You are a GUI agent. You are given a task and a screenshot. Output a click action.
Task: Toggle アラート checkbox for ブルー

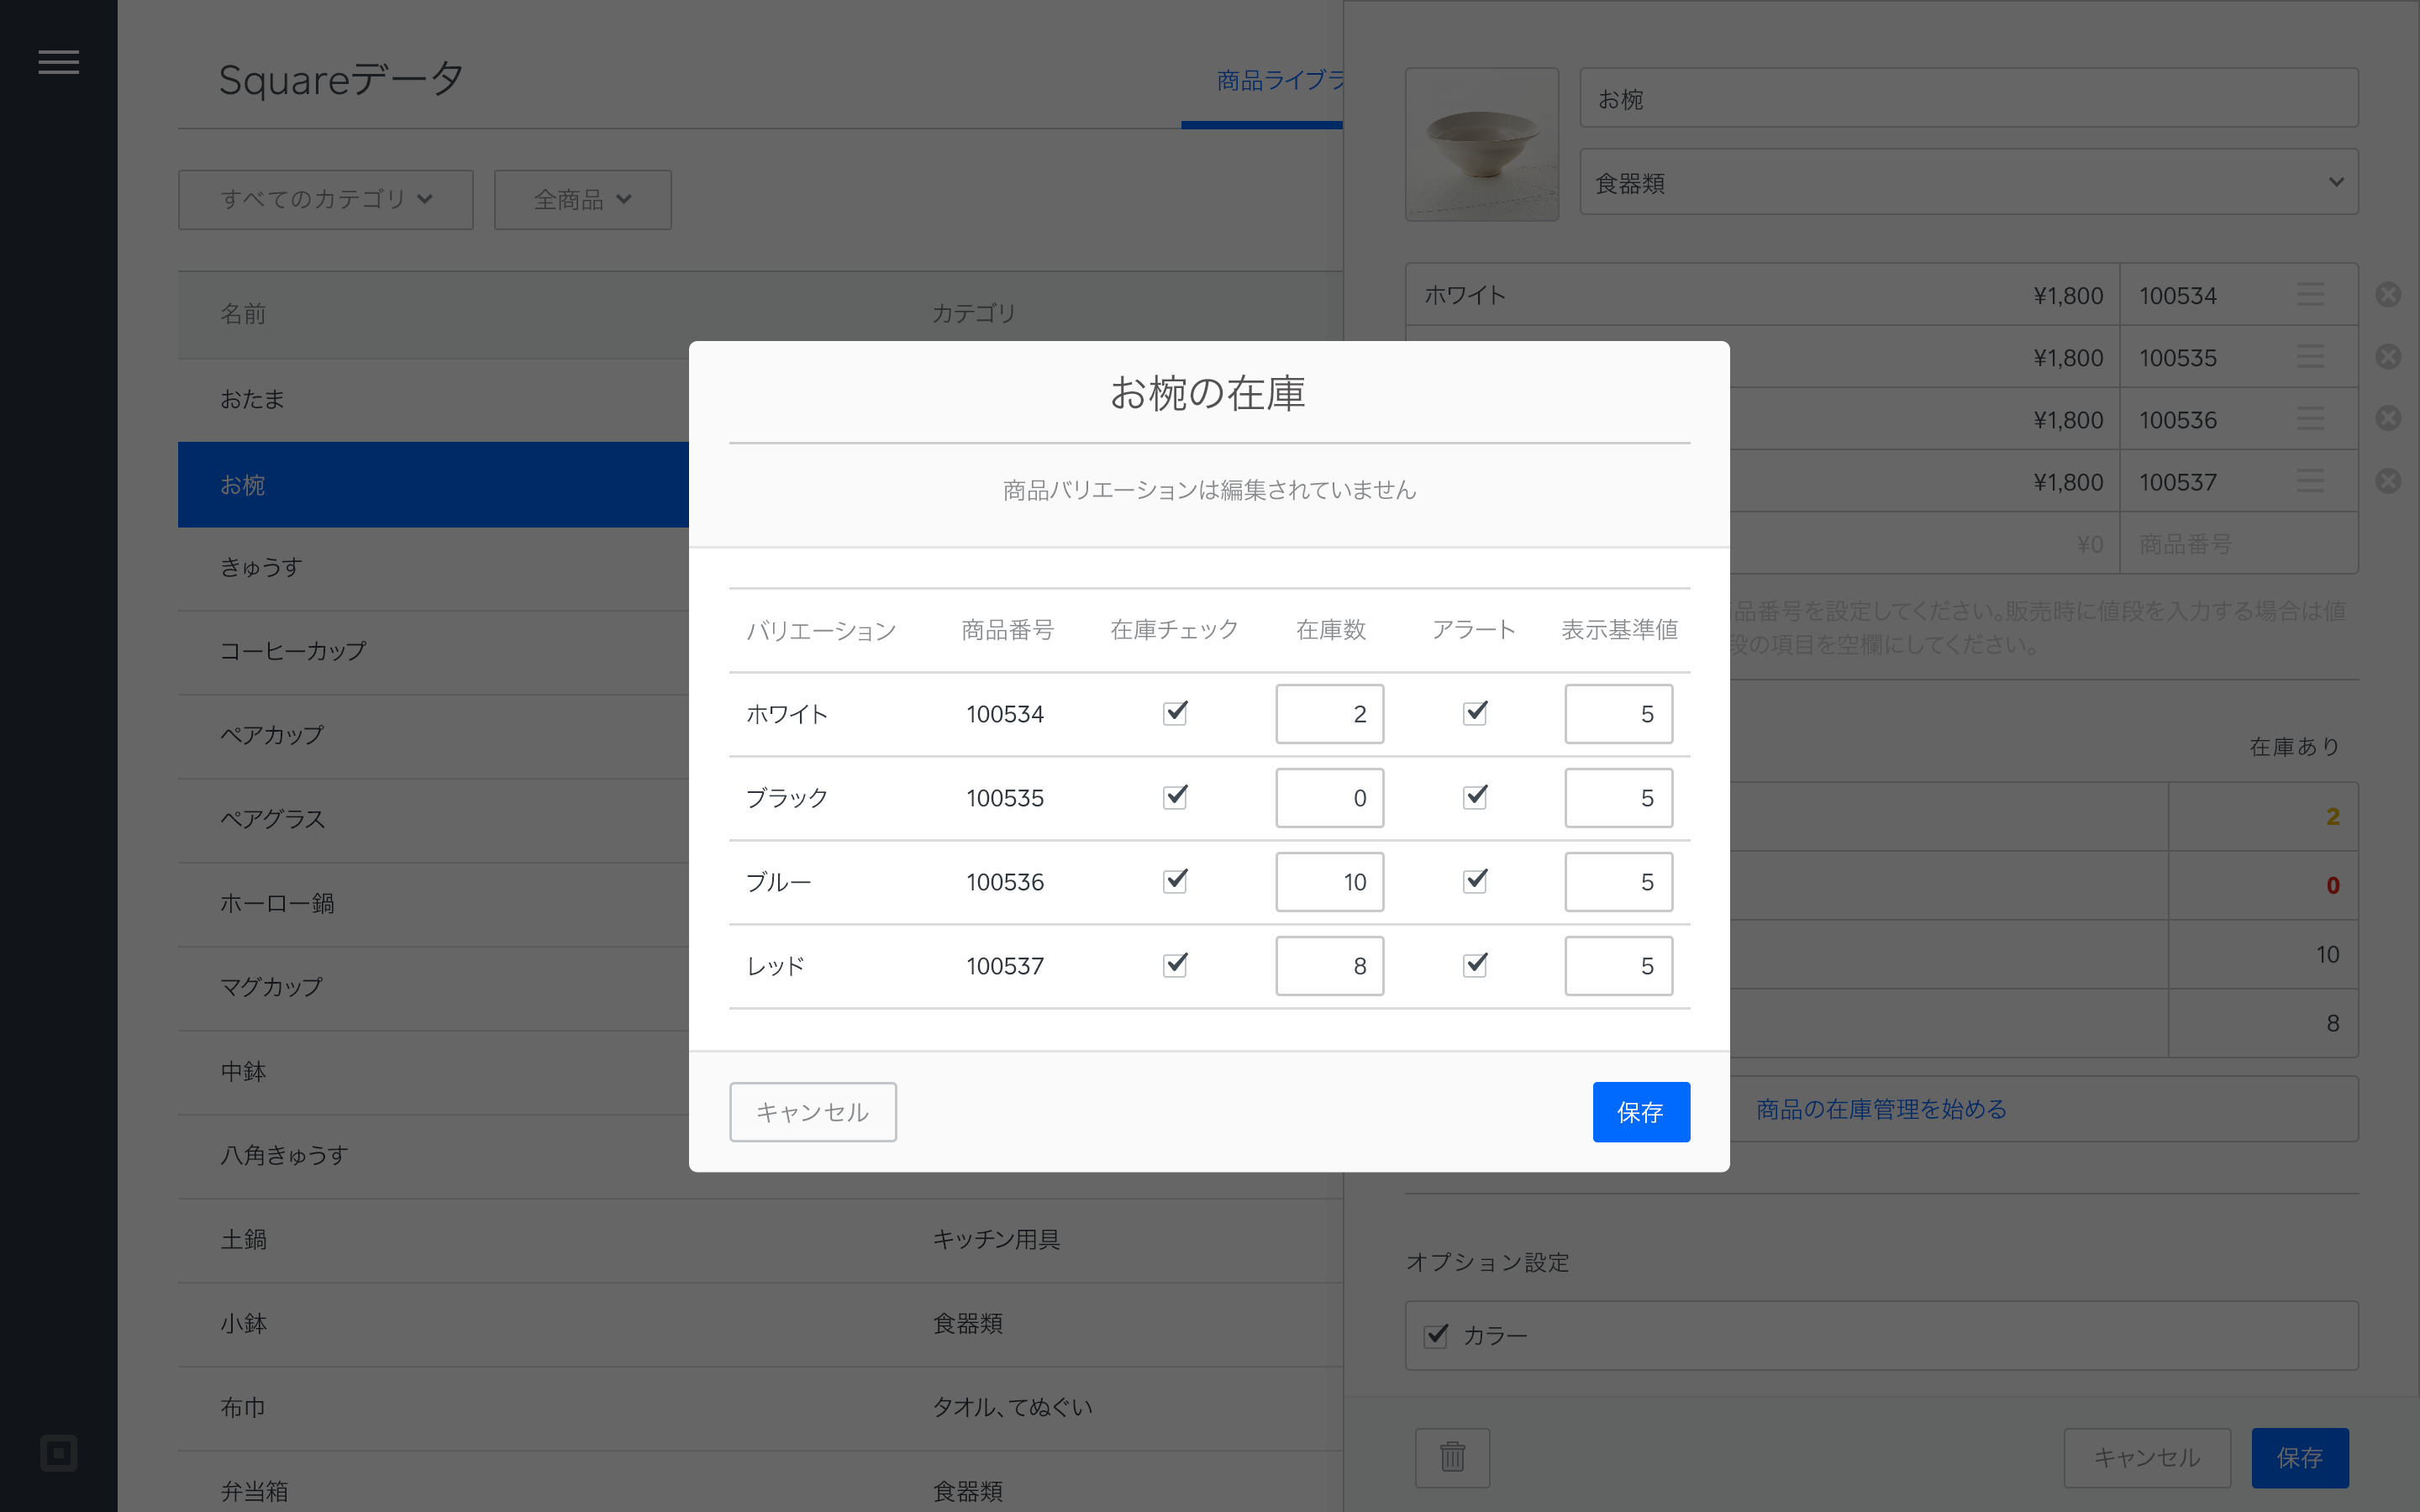[x=1475, y=881]
